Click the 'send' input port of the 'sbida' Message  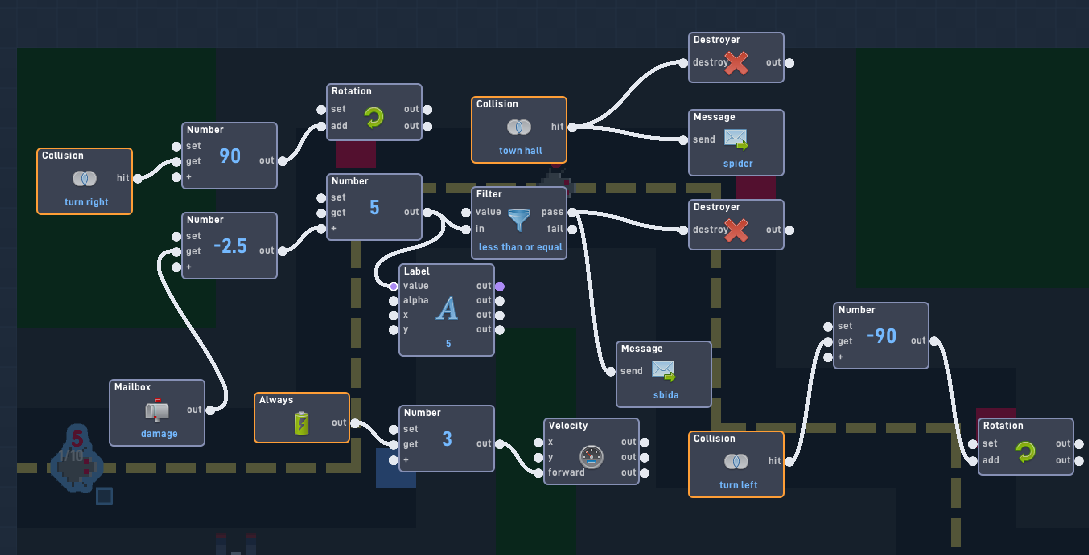[611, 372]
